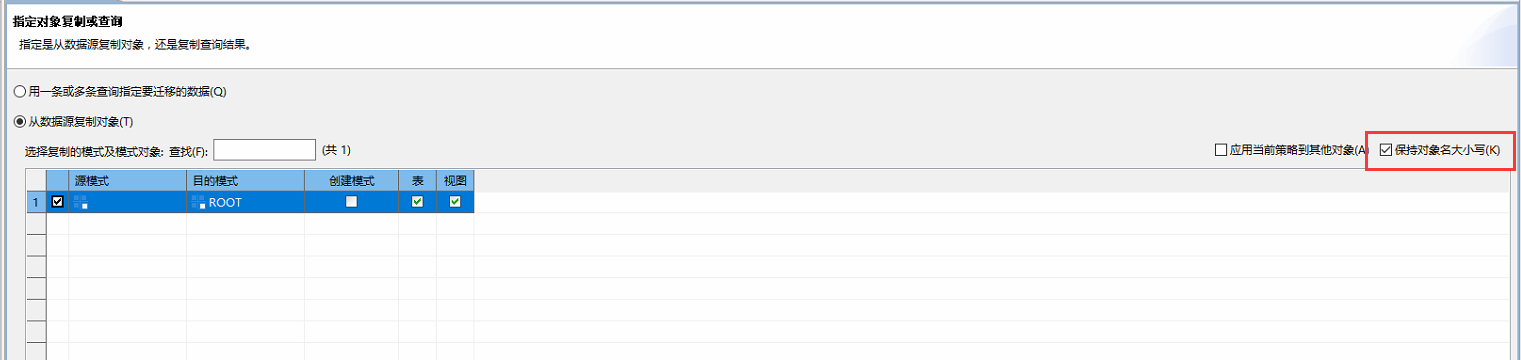Screen dimensions: 1521x360
Task: Click the 目的模式 column header
Action: pyautogui.click(x=245, y=180)
